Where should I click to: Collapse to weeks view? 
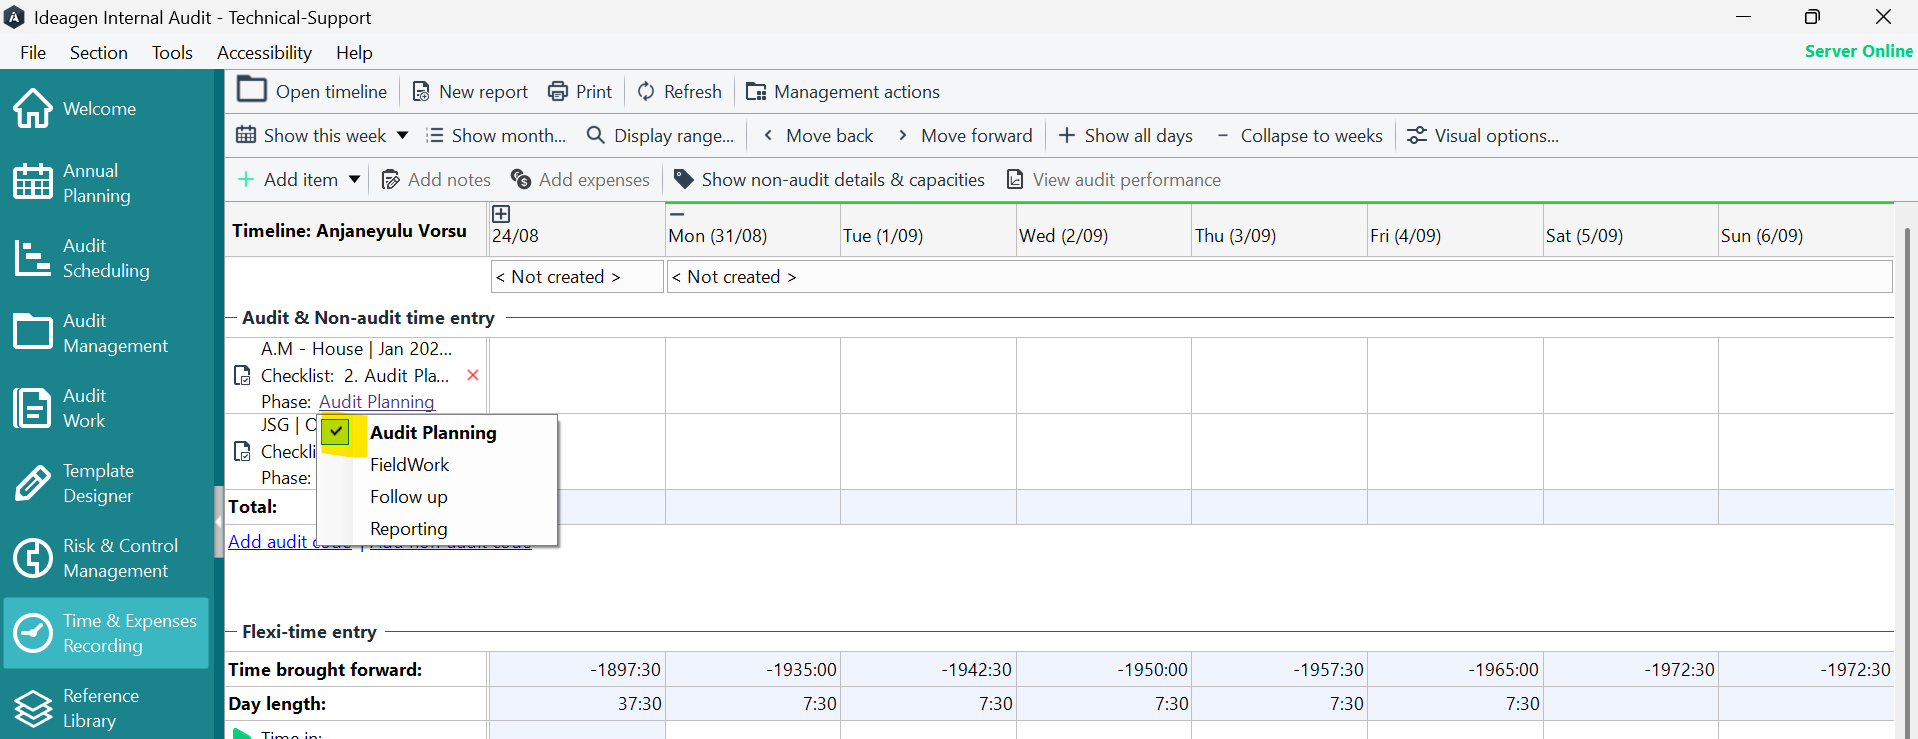point(1300,135)
